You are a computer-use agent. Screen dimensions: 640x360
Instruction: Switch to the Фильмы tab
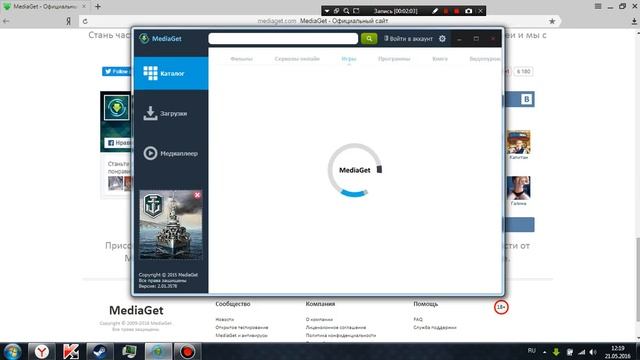[241, 59]
